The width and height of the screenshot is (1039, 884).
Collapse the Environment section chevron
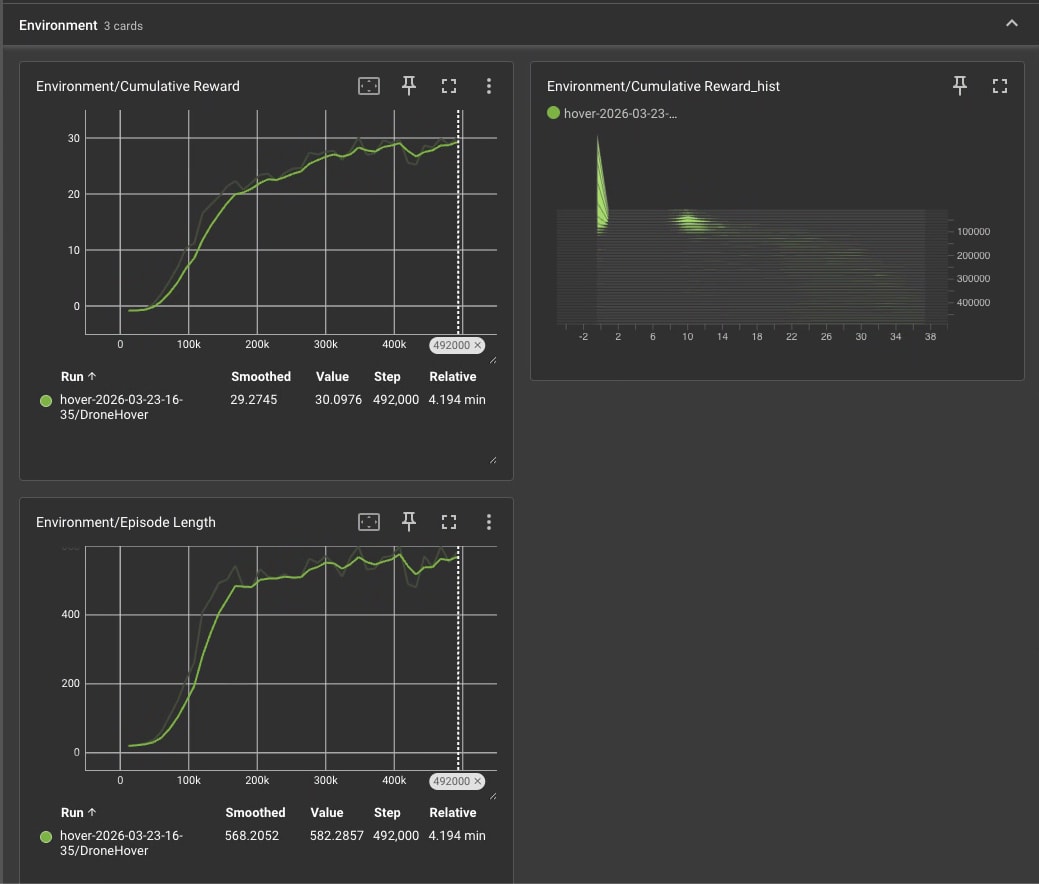(x=1011, y=24)
